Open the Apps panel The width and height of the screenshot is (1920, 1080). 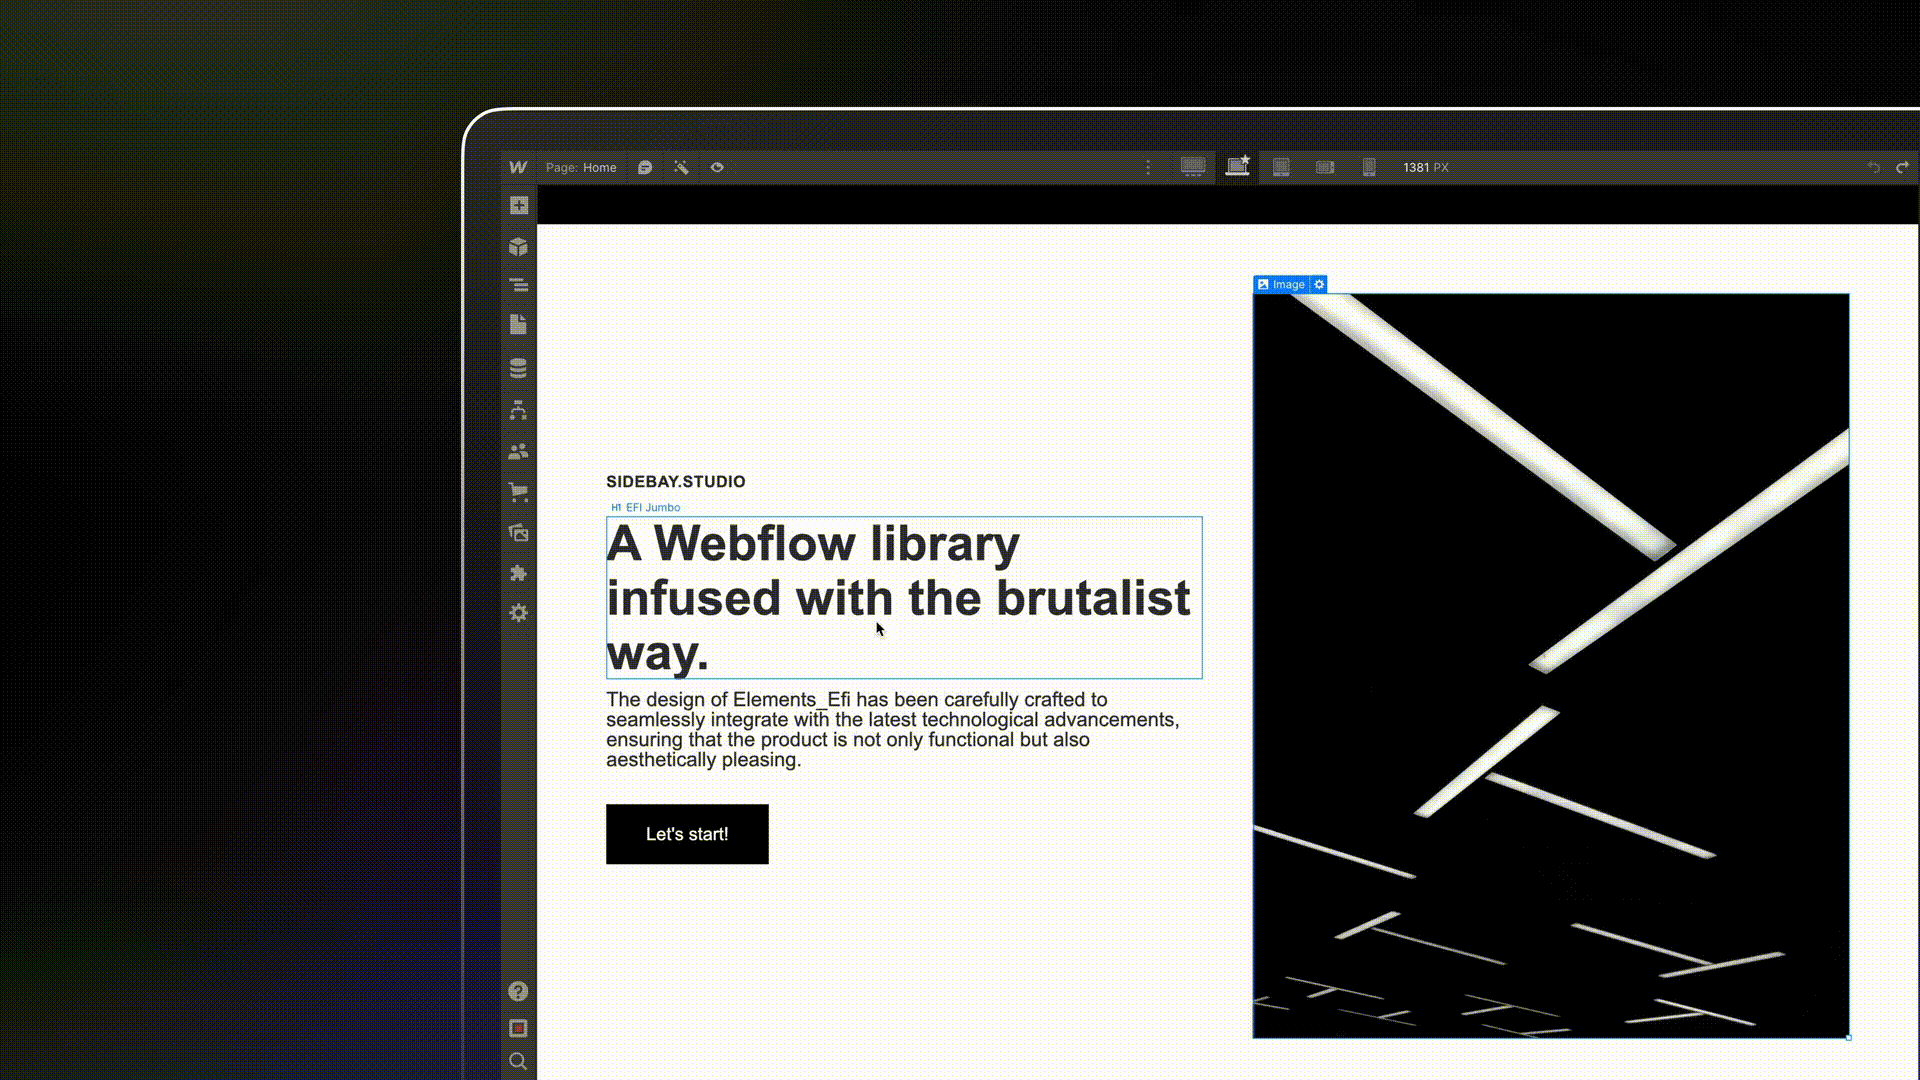(x=519, y=573)
